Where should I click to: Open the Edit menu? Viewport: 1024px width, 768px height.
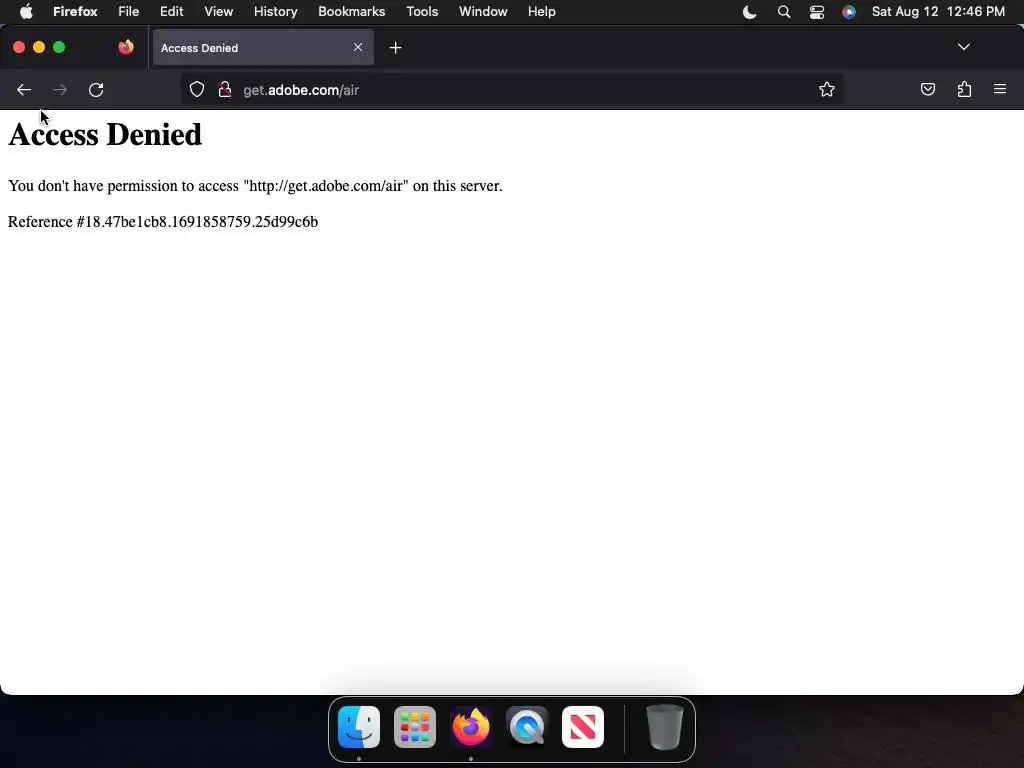click(x=172, y=11)
